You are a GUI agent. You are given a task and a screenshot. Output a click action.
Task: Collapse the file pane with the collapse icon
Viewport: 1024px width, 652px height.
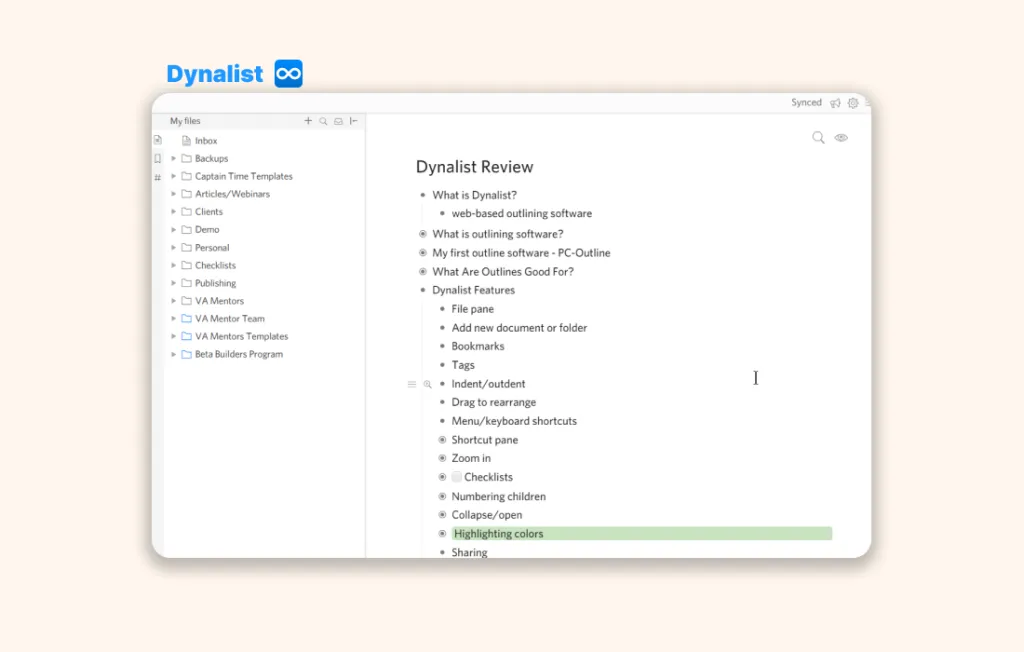(x=353, y=121)
